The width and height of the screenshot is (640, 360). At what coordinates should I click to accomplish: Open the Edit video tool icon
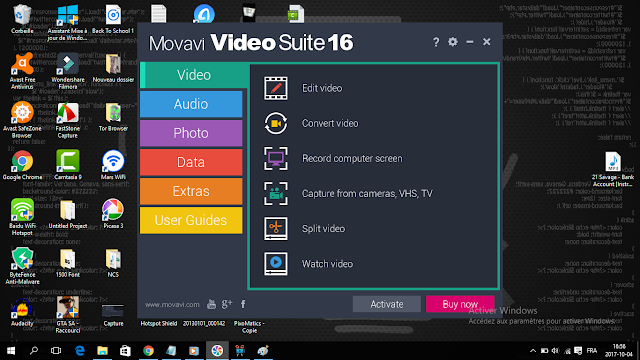tap(276, 88)
